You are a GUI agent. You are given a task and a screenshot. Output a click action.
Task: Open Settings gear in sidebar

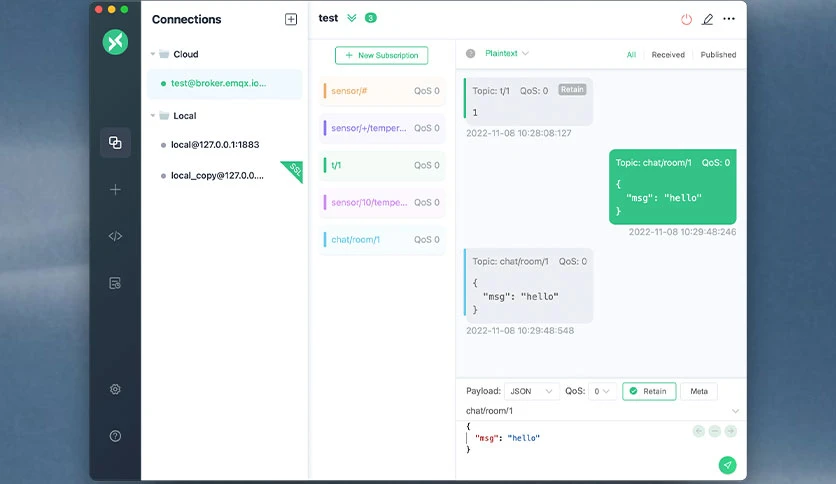115,389
